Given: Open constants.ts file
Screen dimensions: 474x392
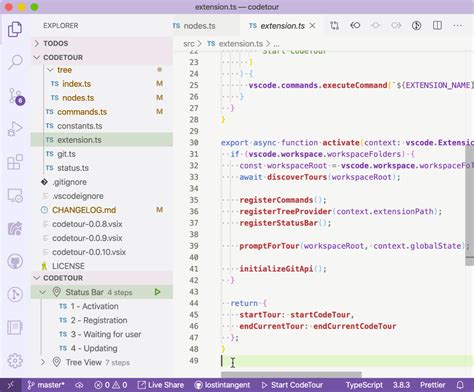Looking at the screenshot, I should click(79, 126).
